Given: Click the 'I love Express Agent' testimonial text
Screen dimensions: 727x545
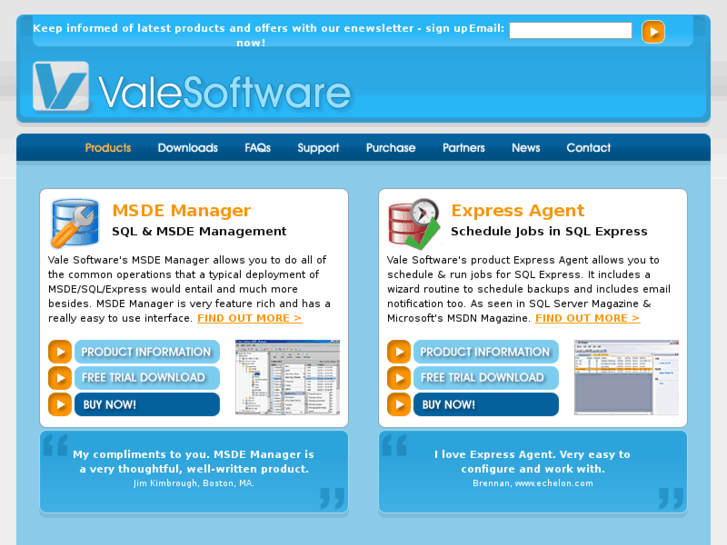Looking at the screenshot, I should 533,462.
